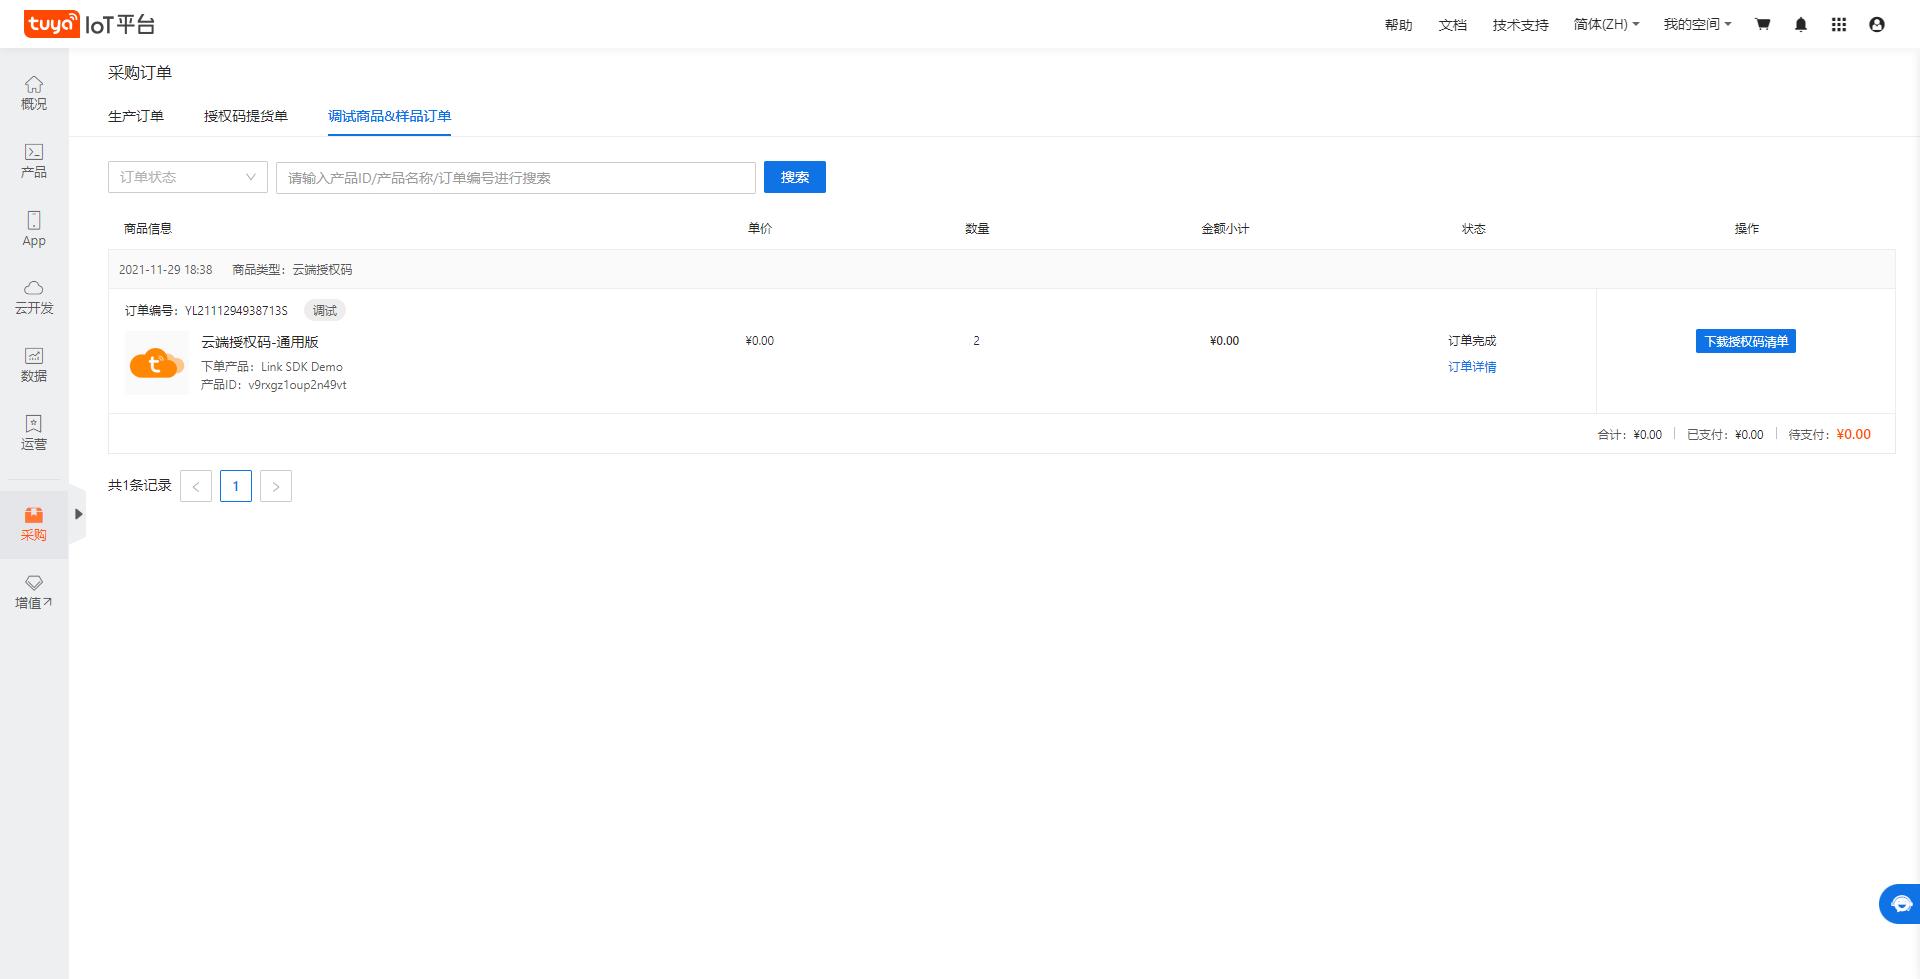Click the quantity value 2
This screenshot has width=1920, height=979.
[x=977, y=341]
